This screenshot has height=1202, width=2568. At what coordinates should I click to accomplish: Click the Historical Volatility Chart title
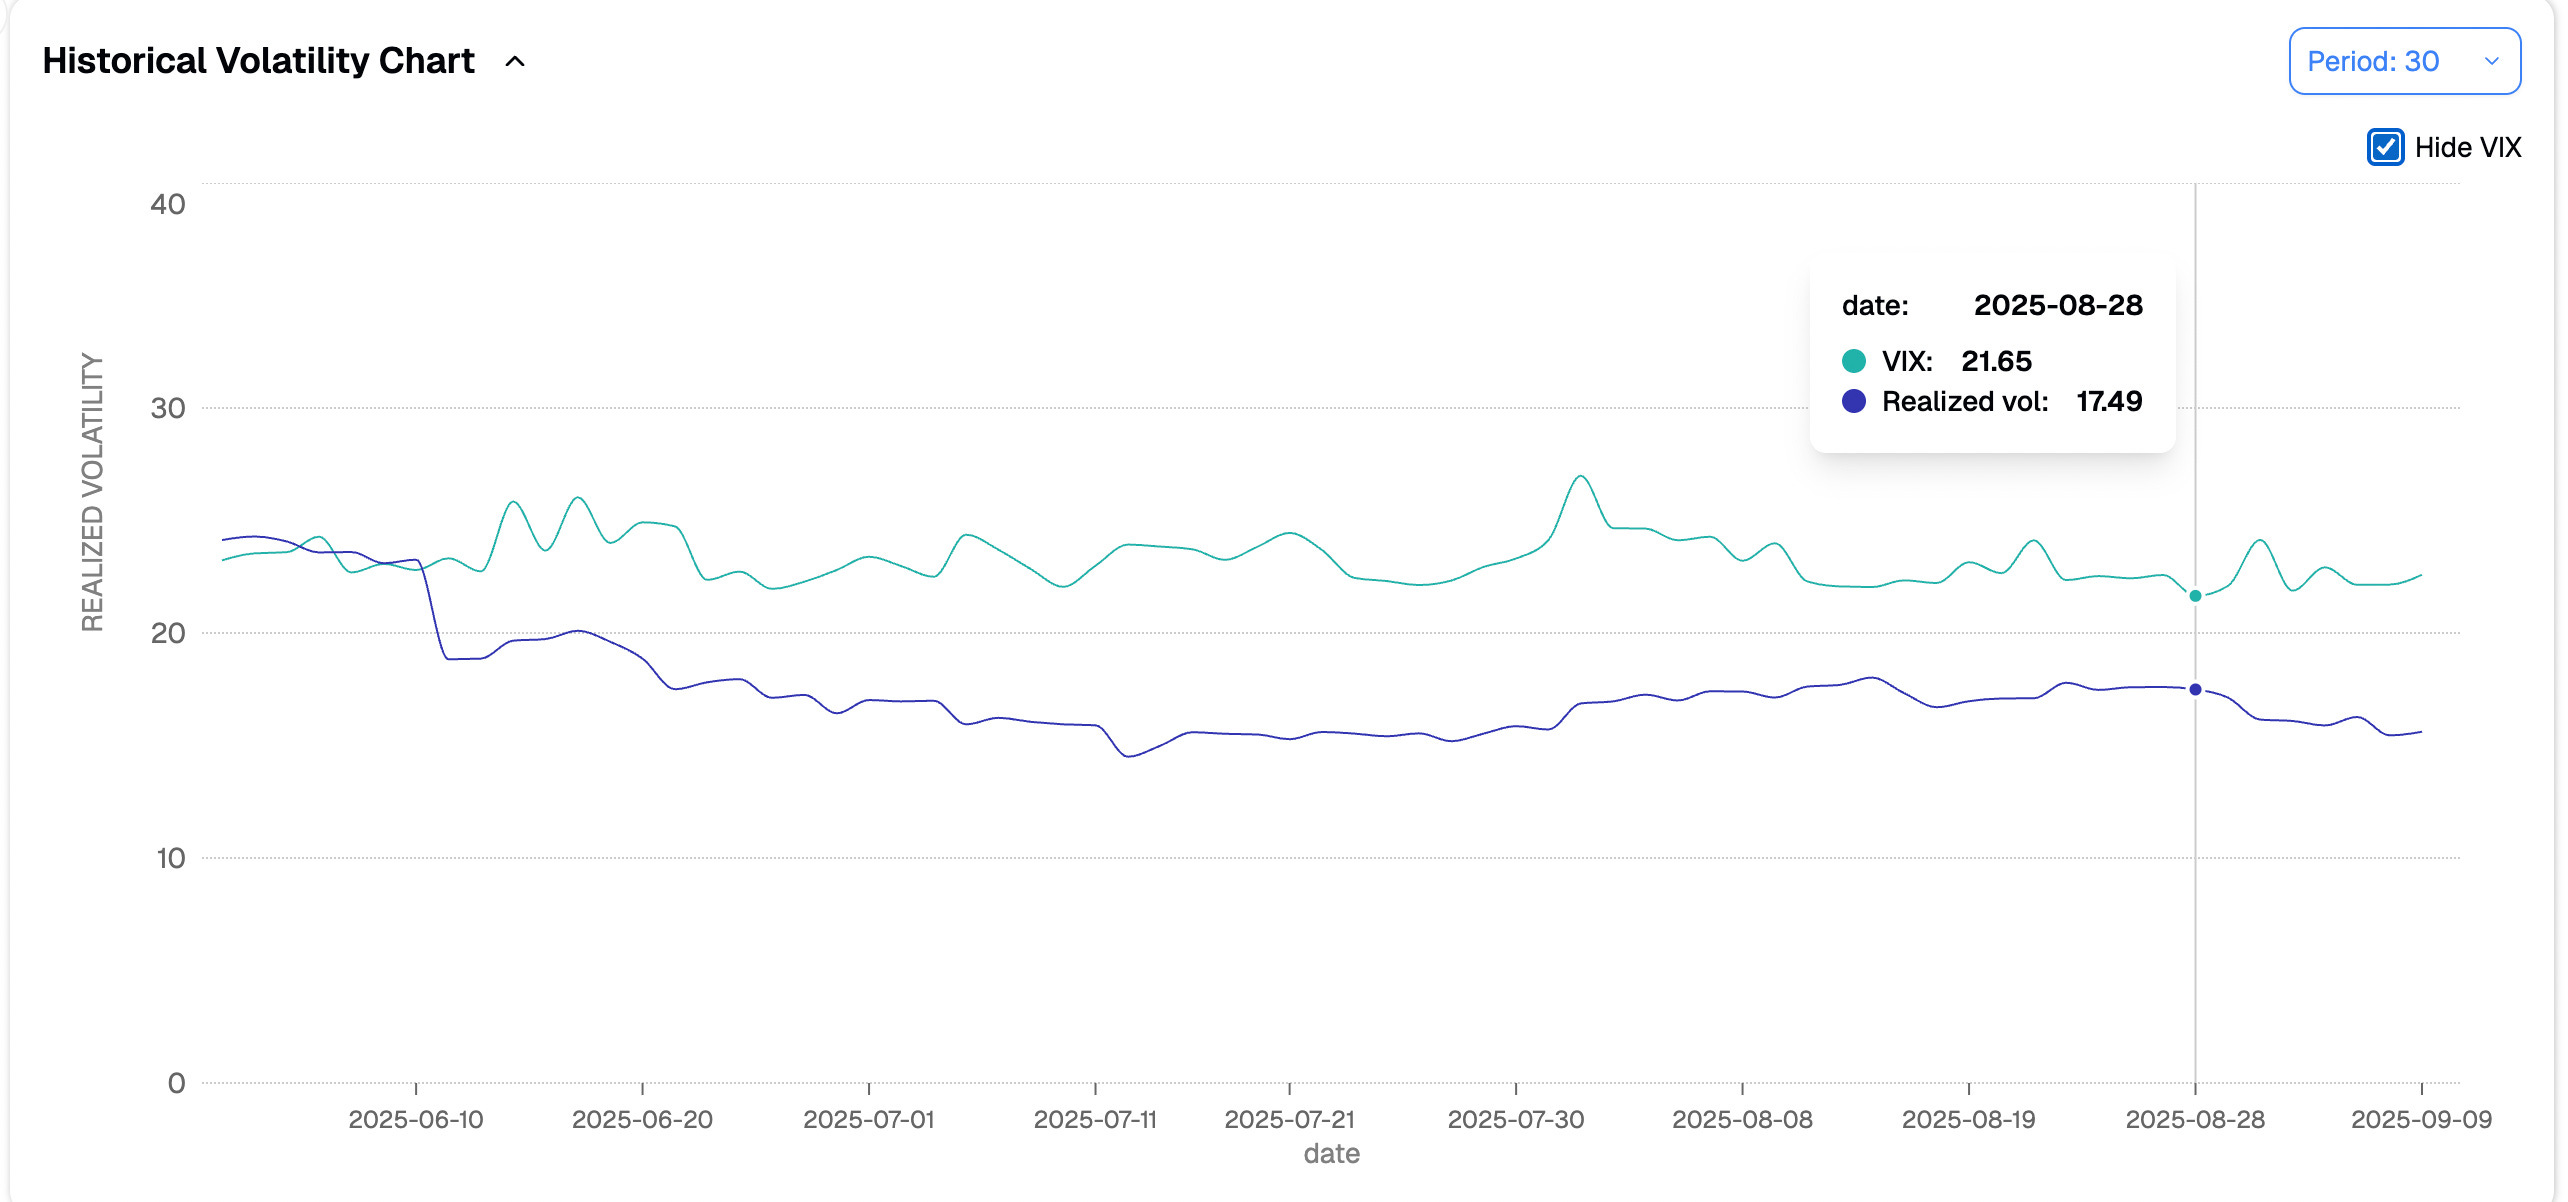[x=258, y=61]
